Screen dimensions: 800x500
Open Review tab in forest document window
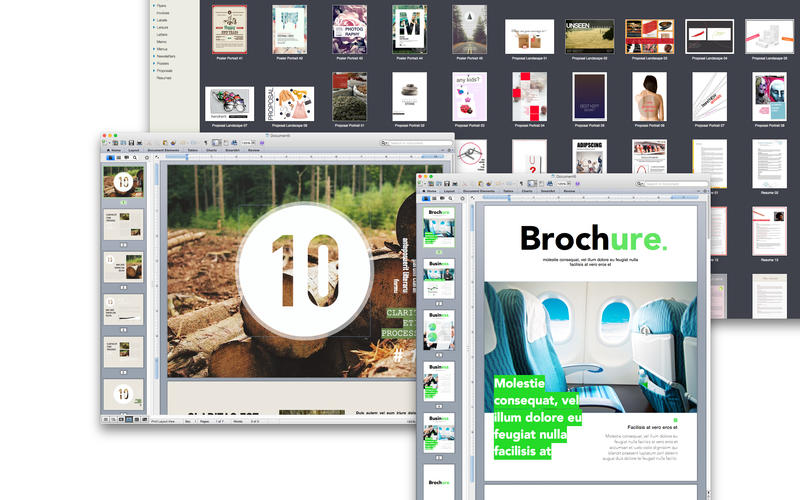click(x=254, y=151)
